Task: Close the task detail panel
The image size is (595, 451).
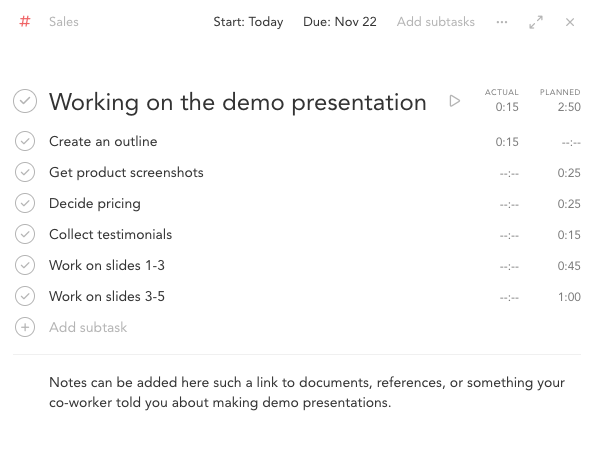Action: coord(570,22)
